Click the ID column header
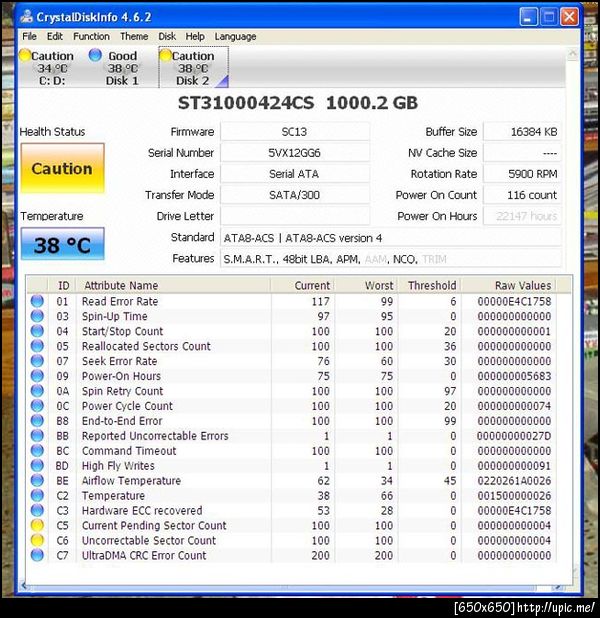The image size is (600, 618). coord(62,285)
